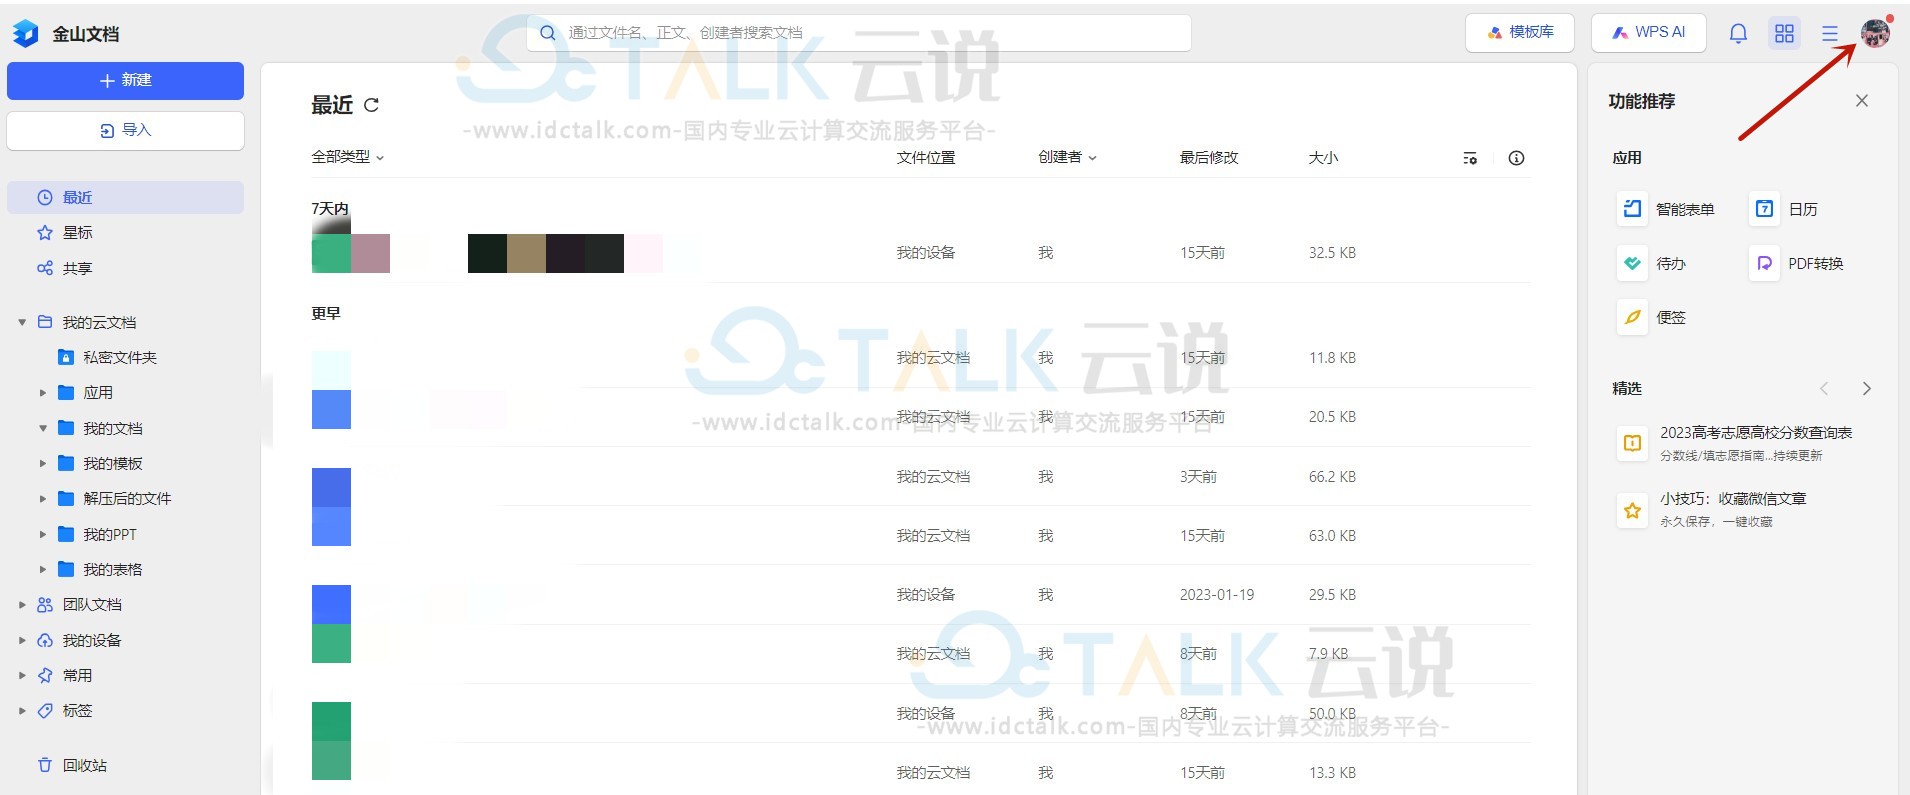This screenshot has height=795, width=1910.
Task: Click the 金山文档 logo icon
Action: (25, 33)
